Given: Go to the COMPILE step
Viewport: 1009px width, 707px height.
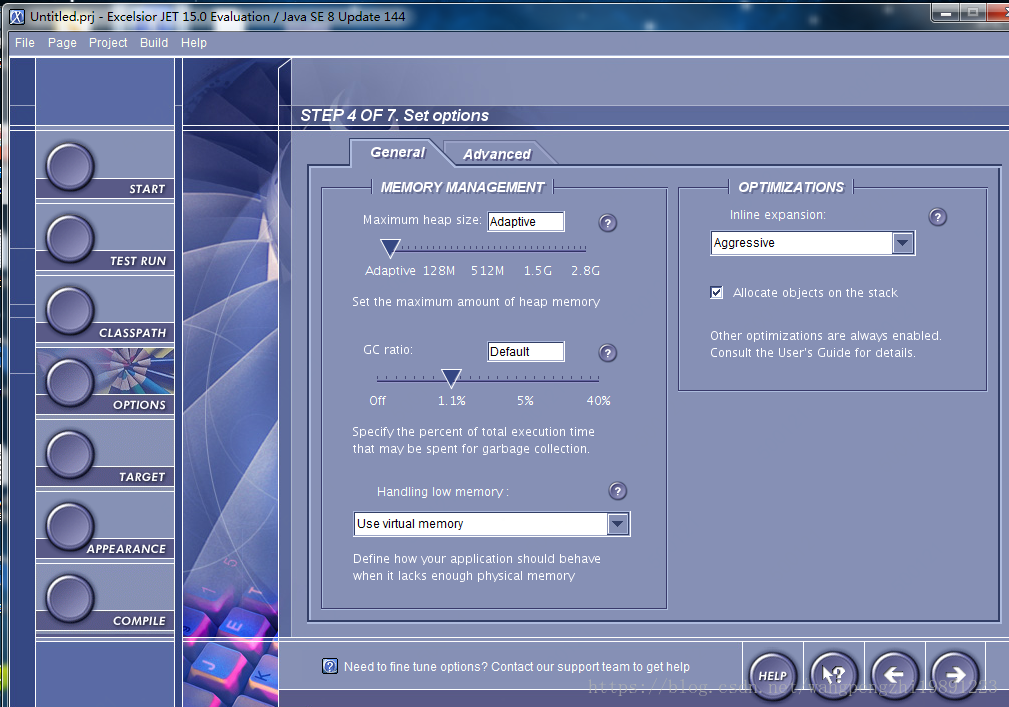Looking at the screenshot, I should [x=69, y=598].
